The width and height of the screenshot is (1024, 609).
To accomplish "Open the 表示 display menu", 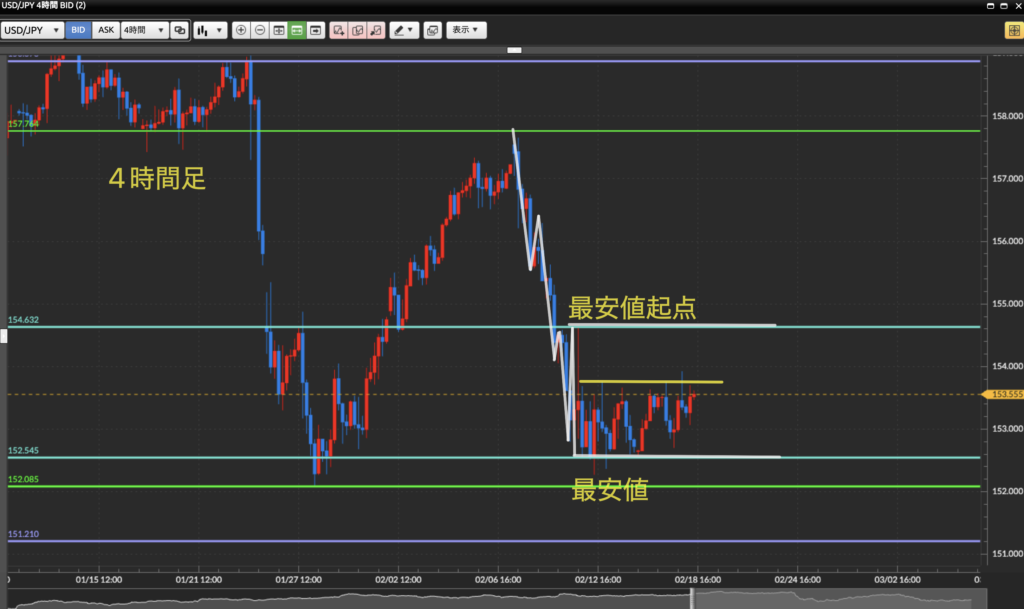I will point(465,30).
